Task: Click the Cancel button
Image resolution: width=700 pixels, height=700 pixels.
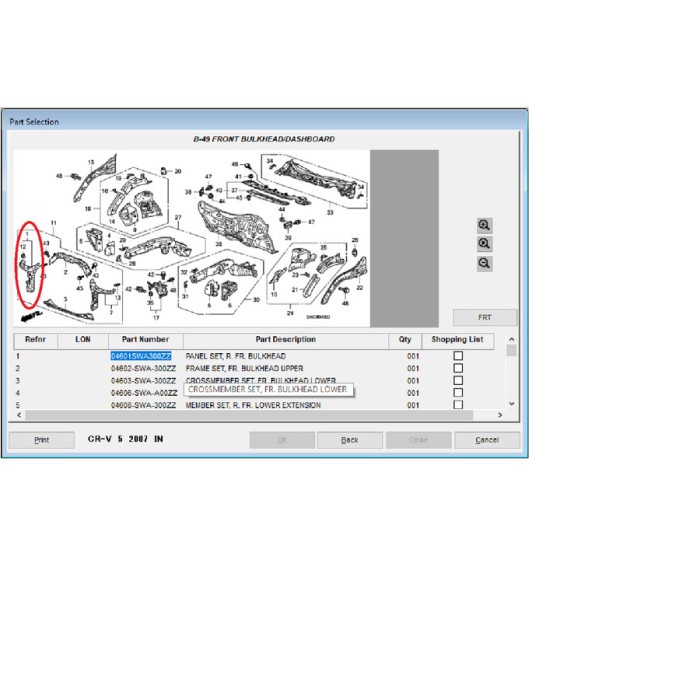Action: 487,440
